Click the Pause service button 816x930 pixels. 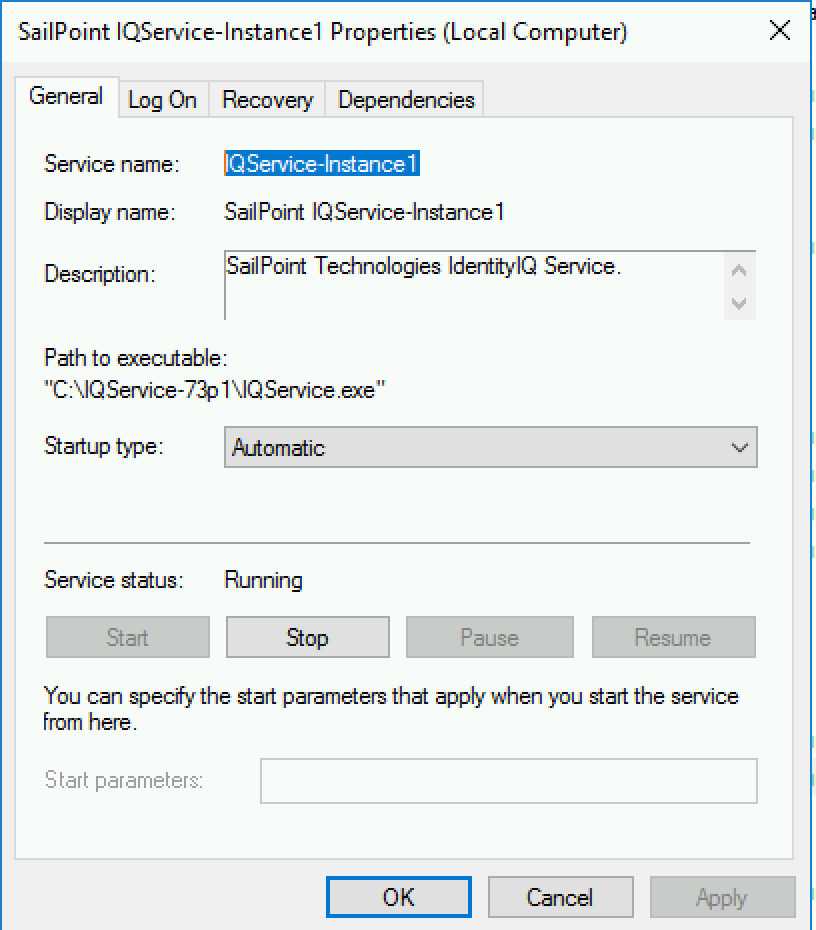click(489, 638)
